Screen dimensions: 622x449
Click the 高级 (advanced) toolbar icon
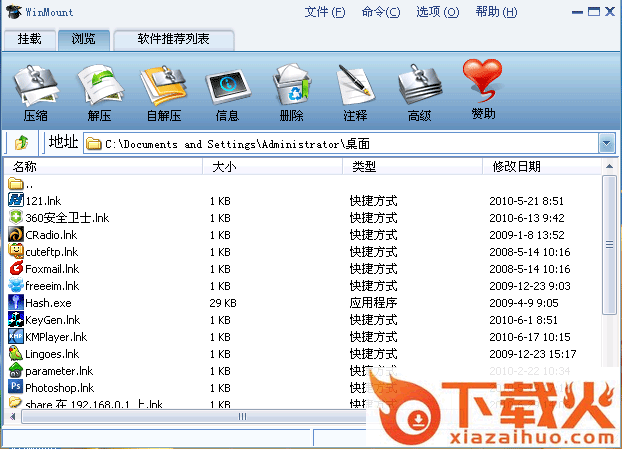[x=420, y=85]
